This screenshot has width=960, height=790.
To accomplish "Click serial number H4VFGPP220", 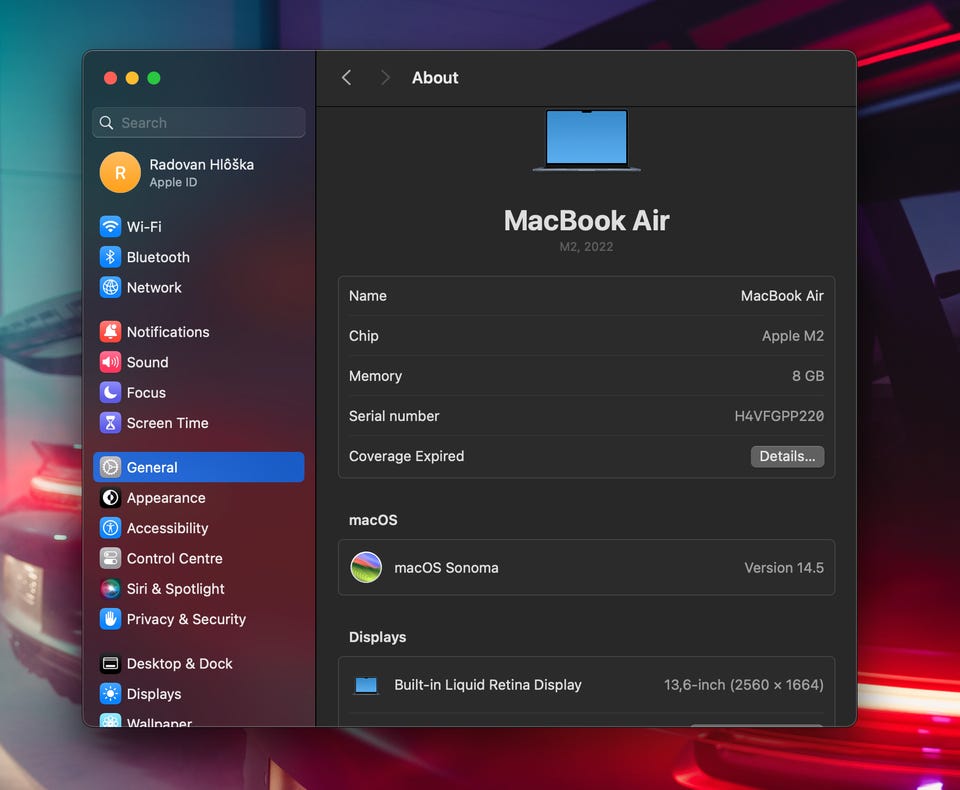I will [779, 416].
